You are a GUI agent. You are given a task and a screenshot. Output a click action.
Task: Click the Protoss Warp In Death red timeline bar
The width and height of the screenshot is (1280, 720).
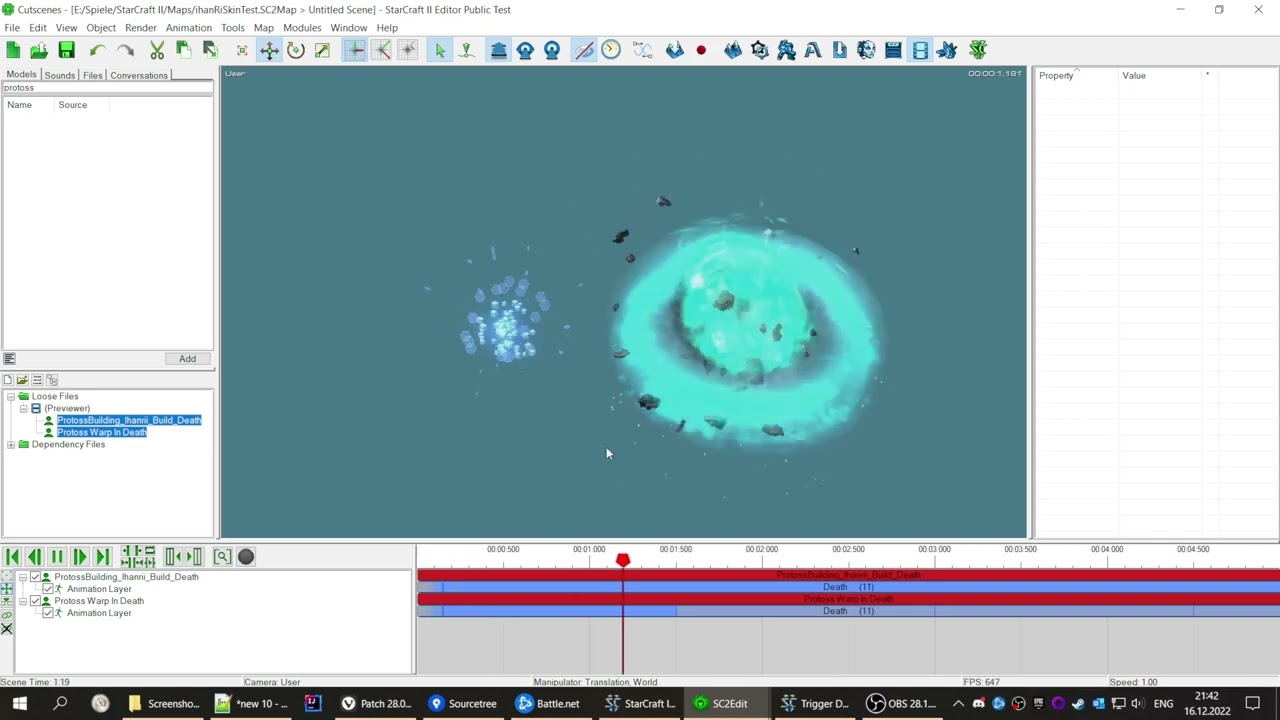point(848,599)
